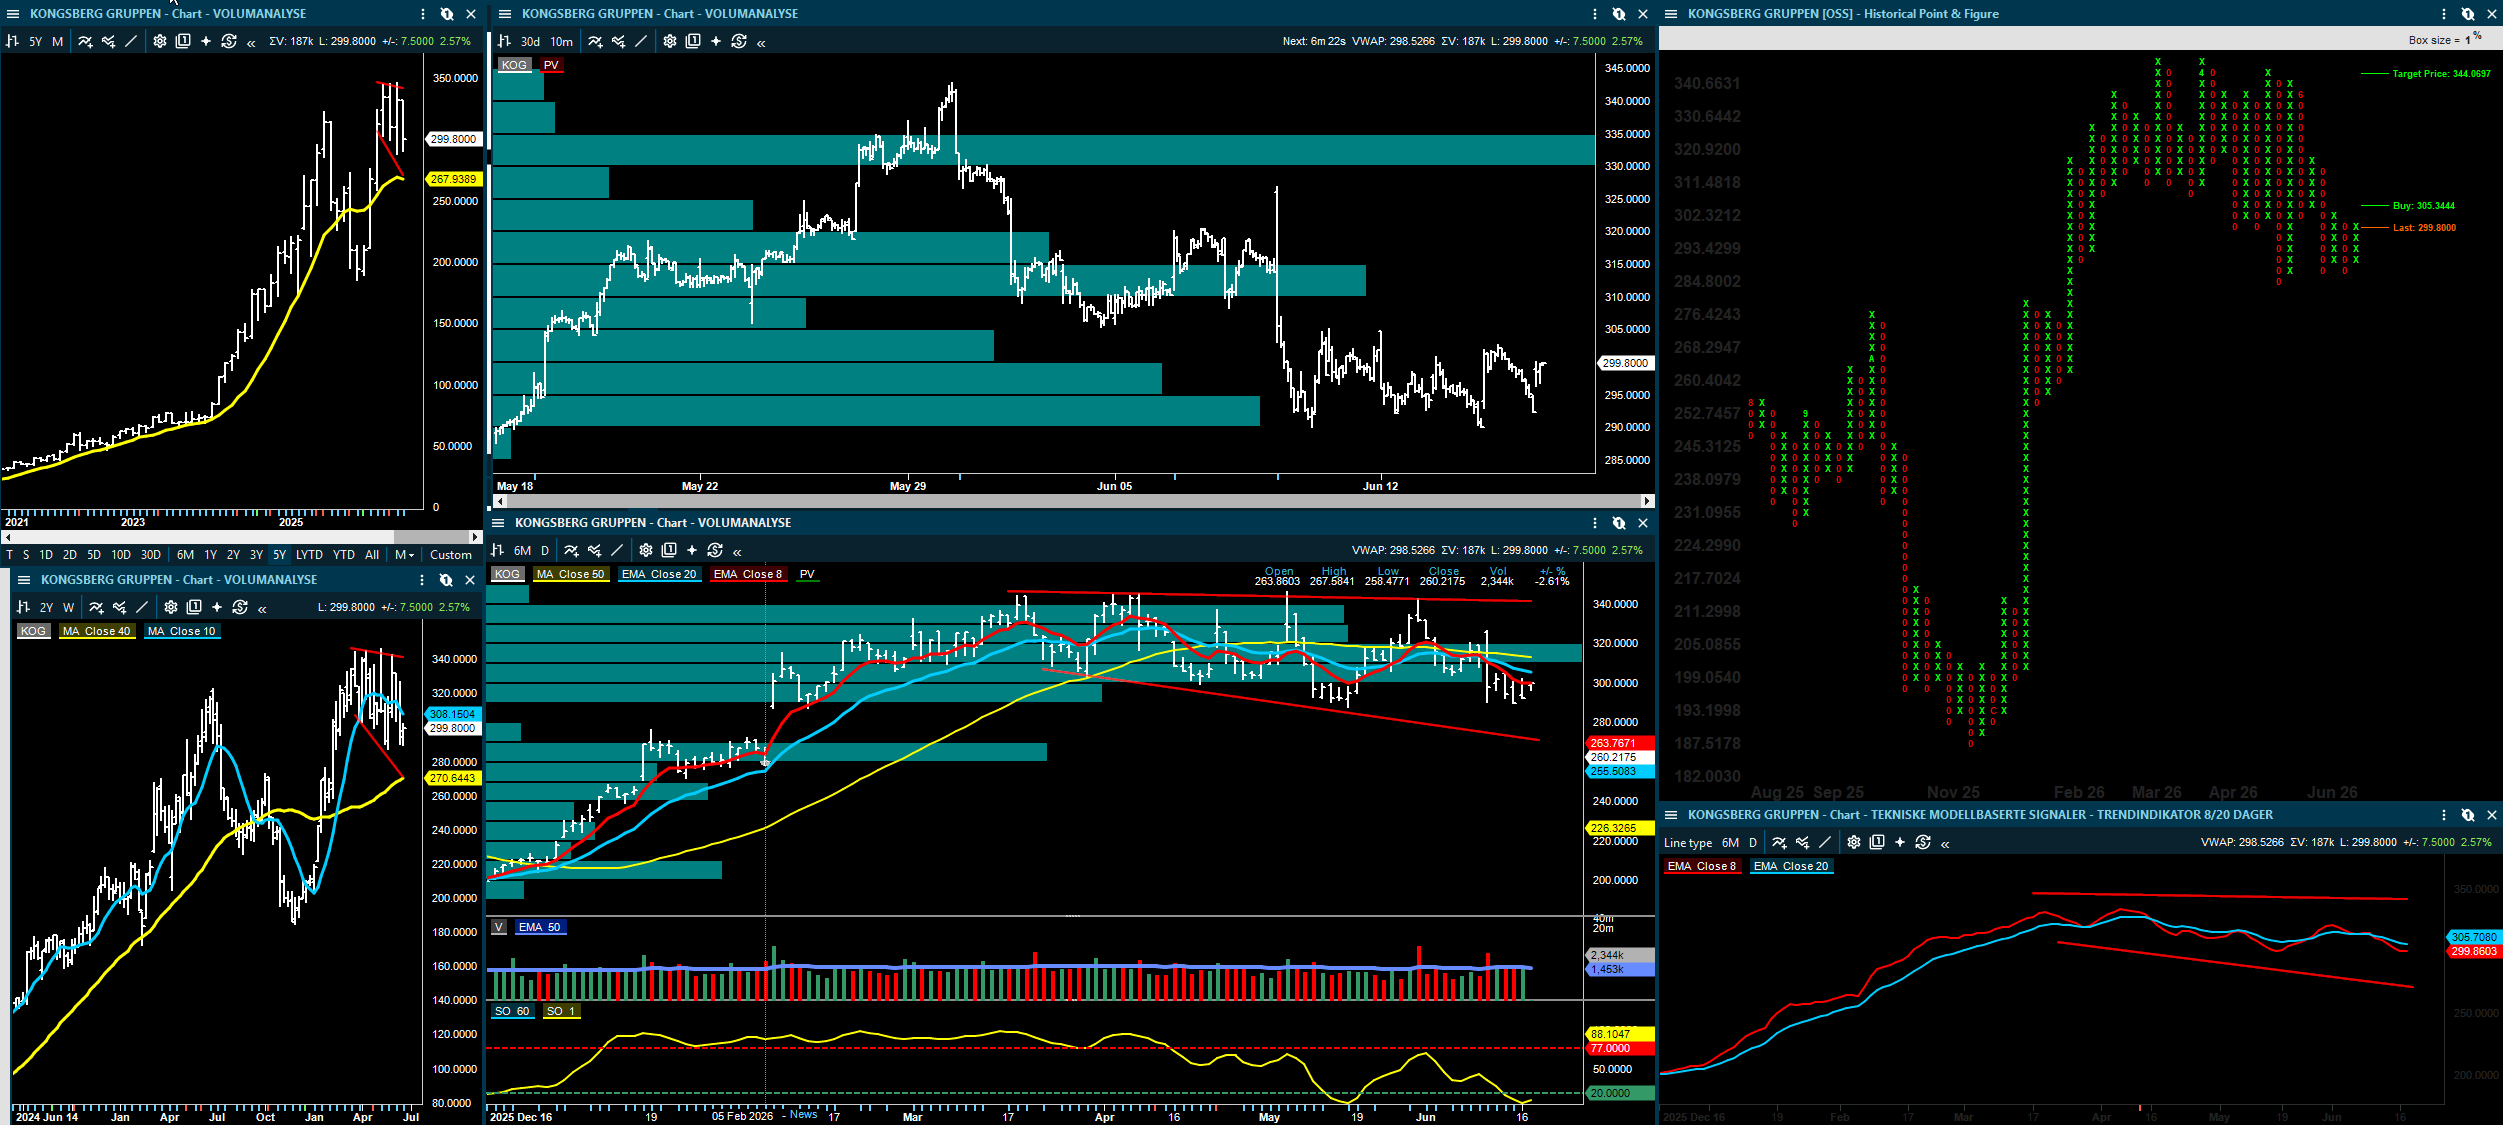Select the 30D range tab

(x=151, y=555)
